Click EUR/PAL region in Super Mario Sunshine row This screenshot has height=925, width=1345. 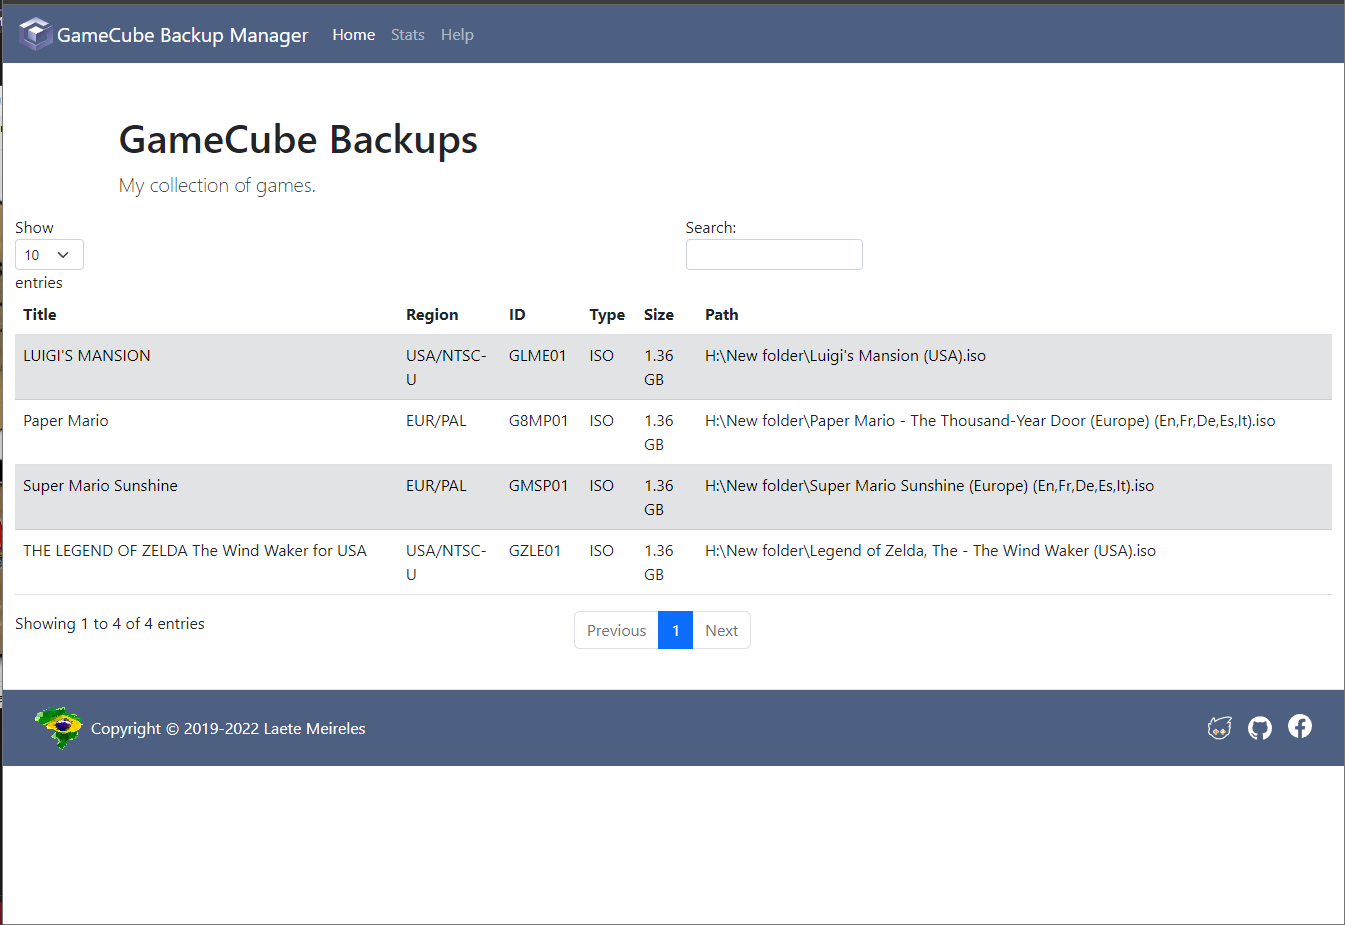[x=436, y=486]
